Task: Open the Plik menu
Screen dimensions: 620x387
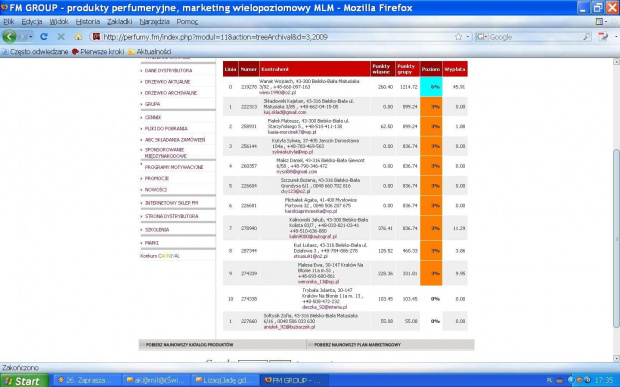Action: [9, 22]
